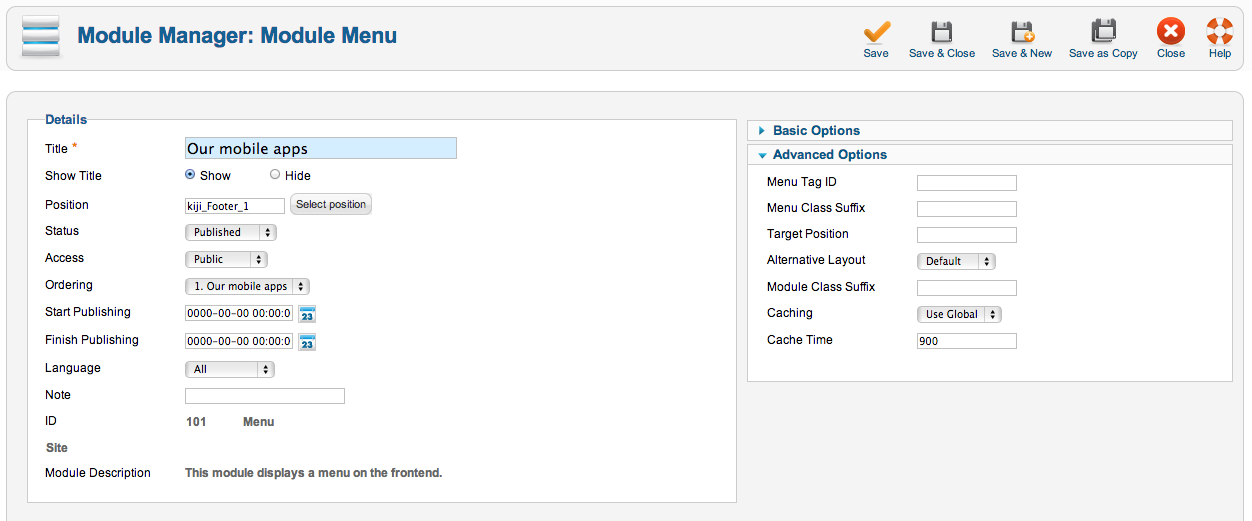Click the red Close icon

[x=1170, y=31]
